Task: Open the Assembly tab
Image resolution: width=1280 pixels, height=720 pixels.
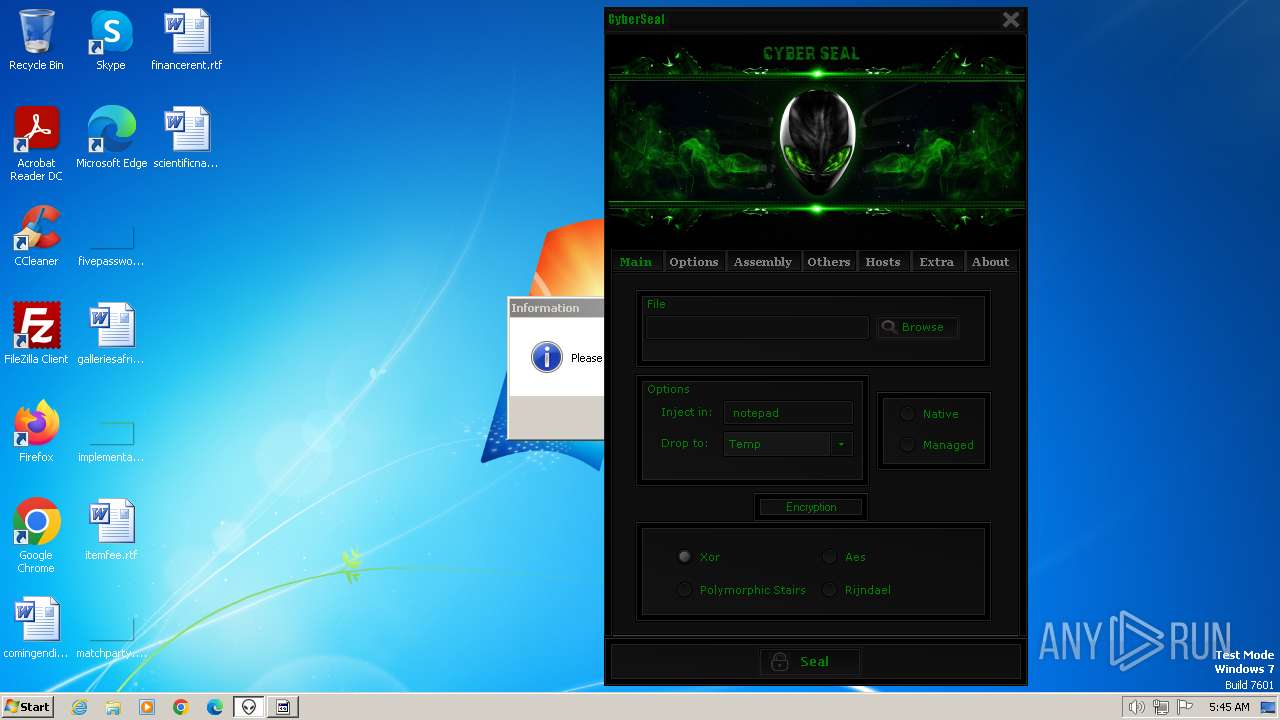Action: pyautogui.click(x=763, y=262)
